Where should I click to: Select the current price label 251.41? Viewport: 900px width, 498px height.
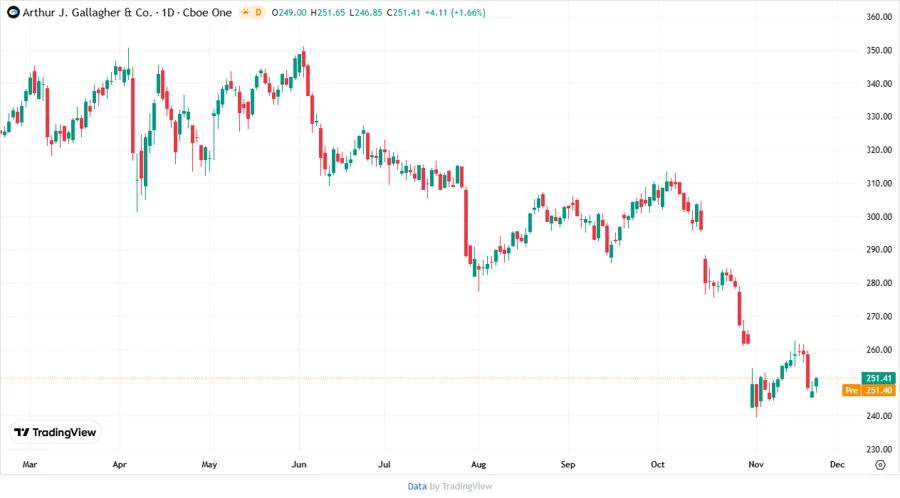coord(879,378)
